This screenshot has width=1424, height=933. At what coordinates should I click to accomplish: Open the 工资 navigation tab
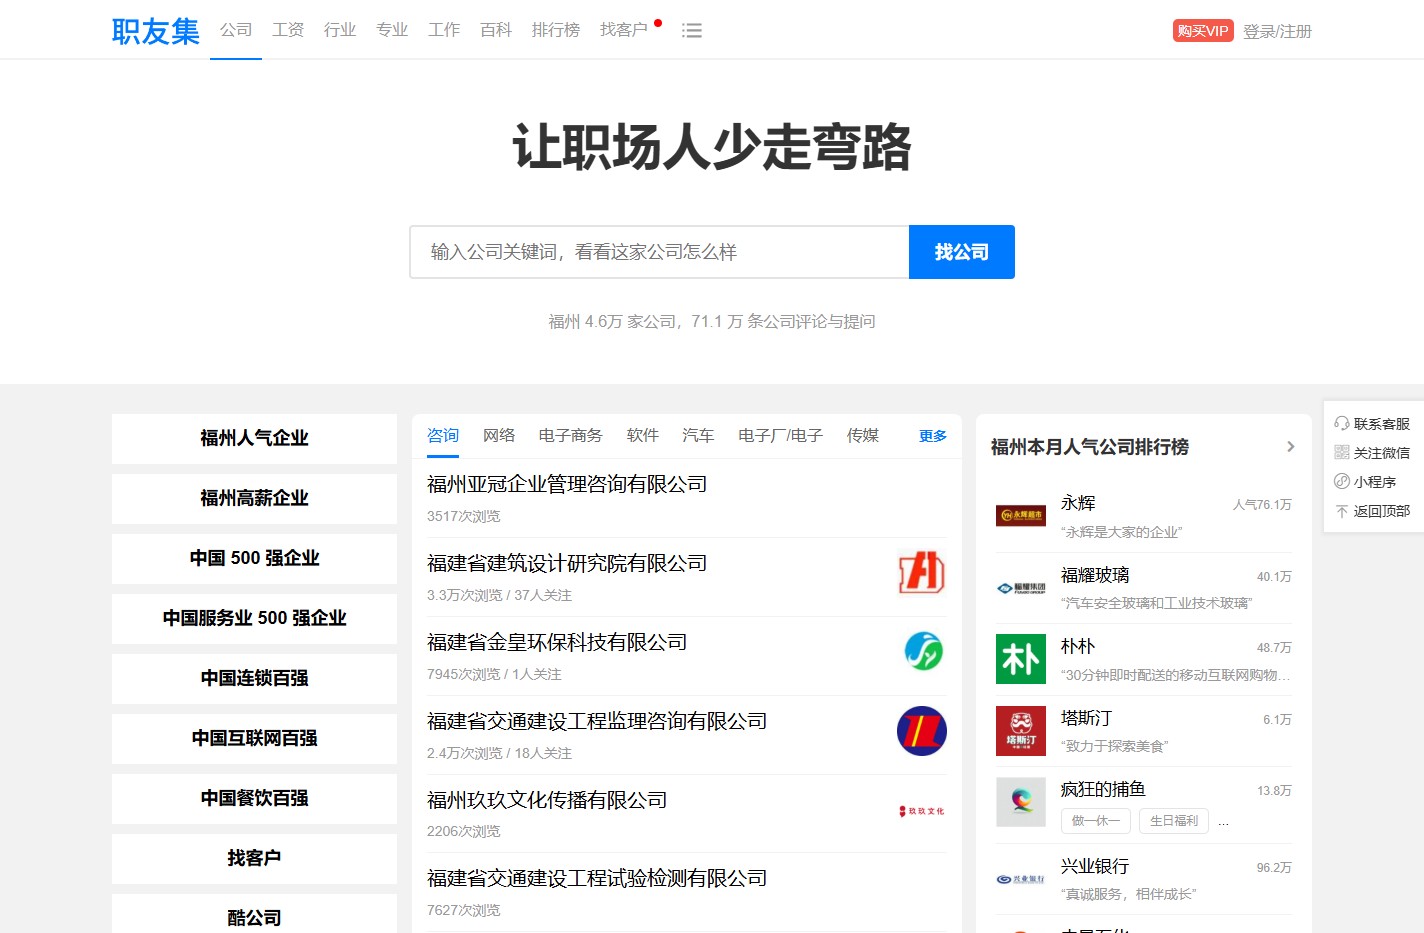(x=288, y=30)
